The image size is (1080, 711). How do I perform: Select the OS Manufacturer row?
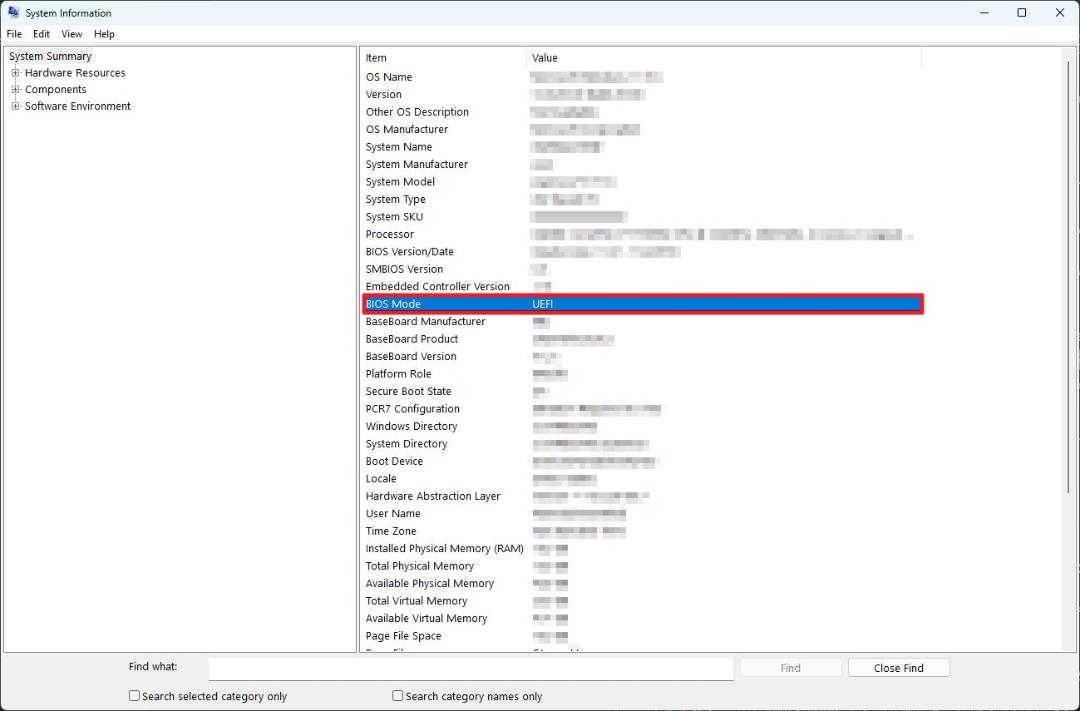pos(642,130)
